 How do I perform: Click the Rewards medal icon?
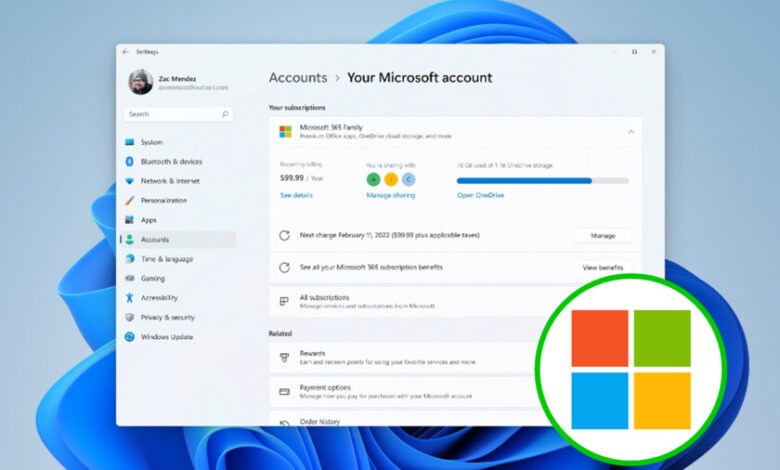pos(285,358)
